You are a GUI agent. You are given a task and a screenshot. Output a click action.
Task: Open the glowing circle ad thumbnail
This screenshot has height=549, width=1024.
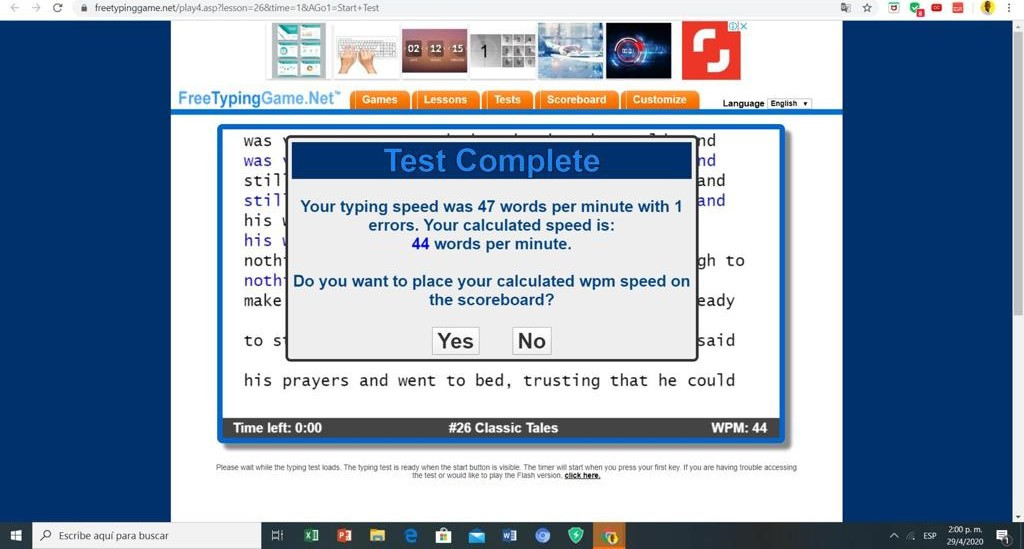(x=638, y=50)
